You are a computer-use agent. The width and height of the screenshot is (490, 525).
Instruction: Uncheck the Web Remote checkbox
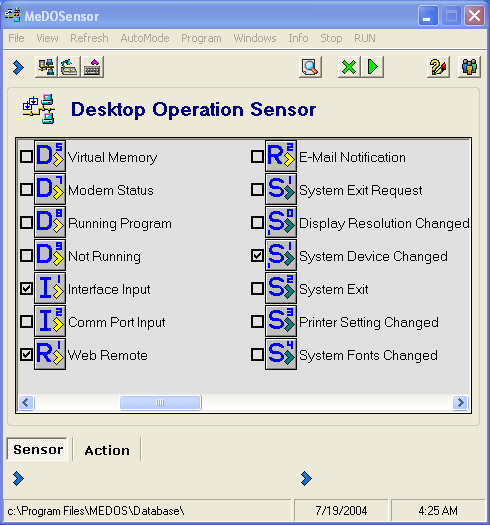click(x=26, y=355)
